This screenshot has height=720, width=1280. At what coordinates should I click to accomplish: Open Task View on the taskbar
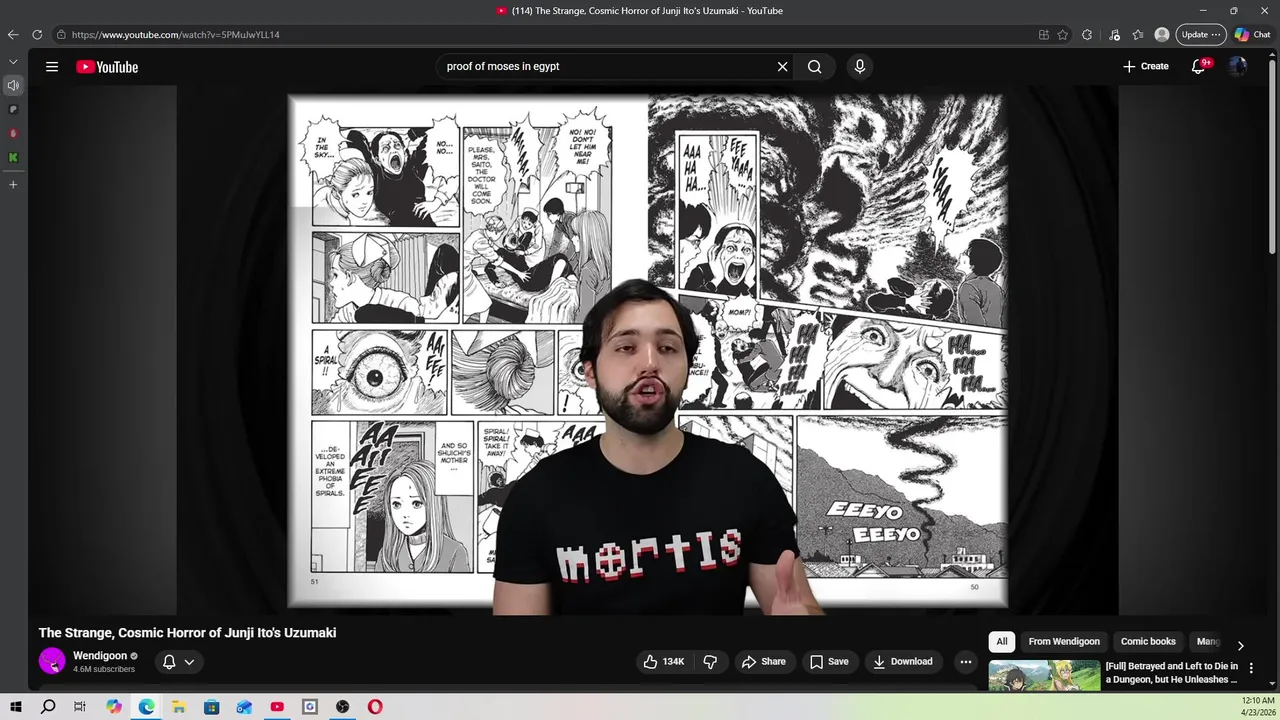[80, 707]
